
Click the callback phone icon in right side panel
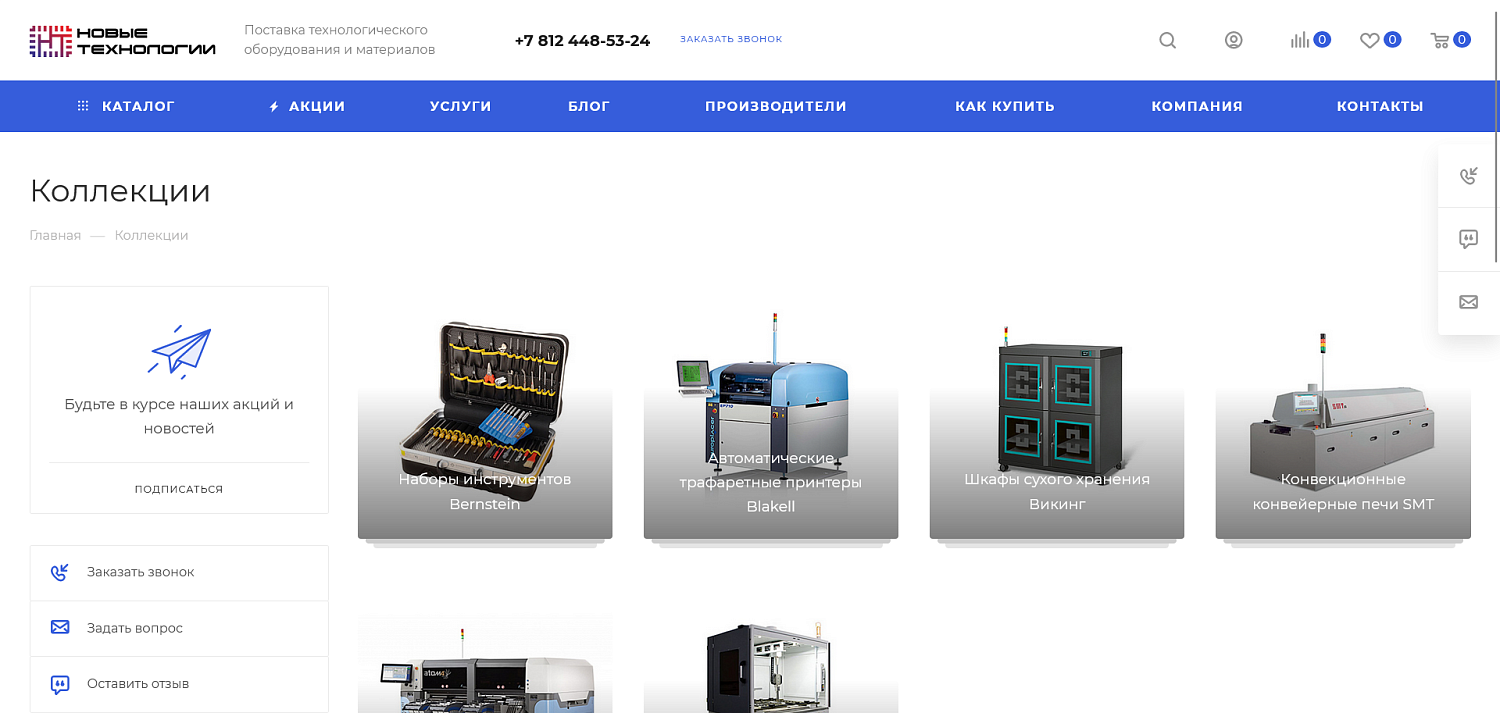click(x=1468, y=176)
